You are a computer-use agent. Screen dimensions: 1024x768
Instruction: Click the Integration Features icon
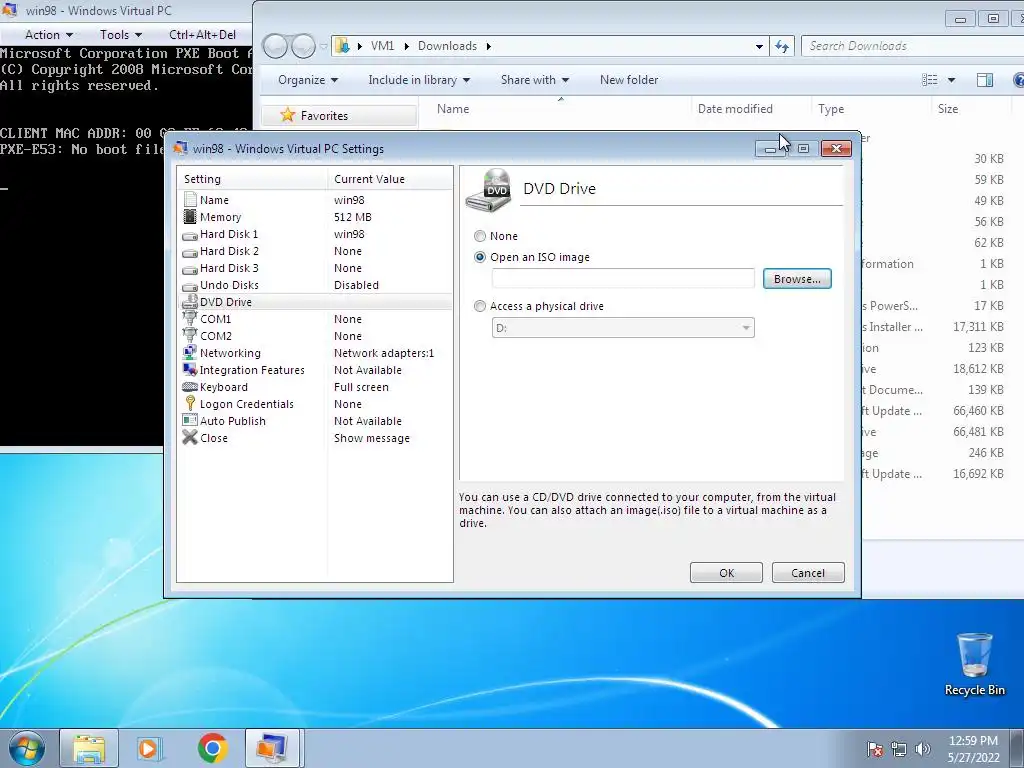point(190,370)
